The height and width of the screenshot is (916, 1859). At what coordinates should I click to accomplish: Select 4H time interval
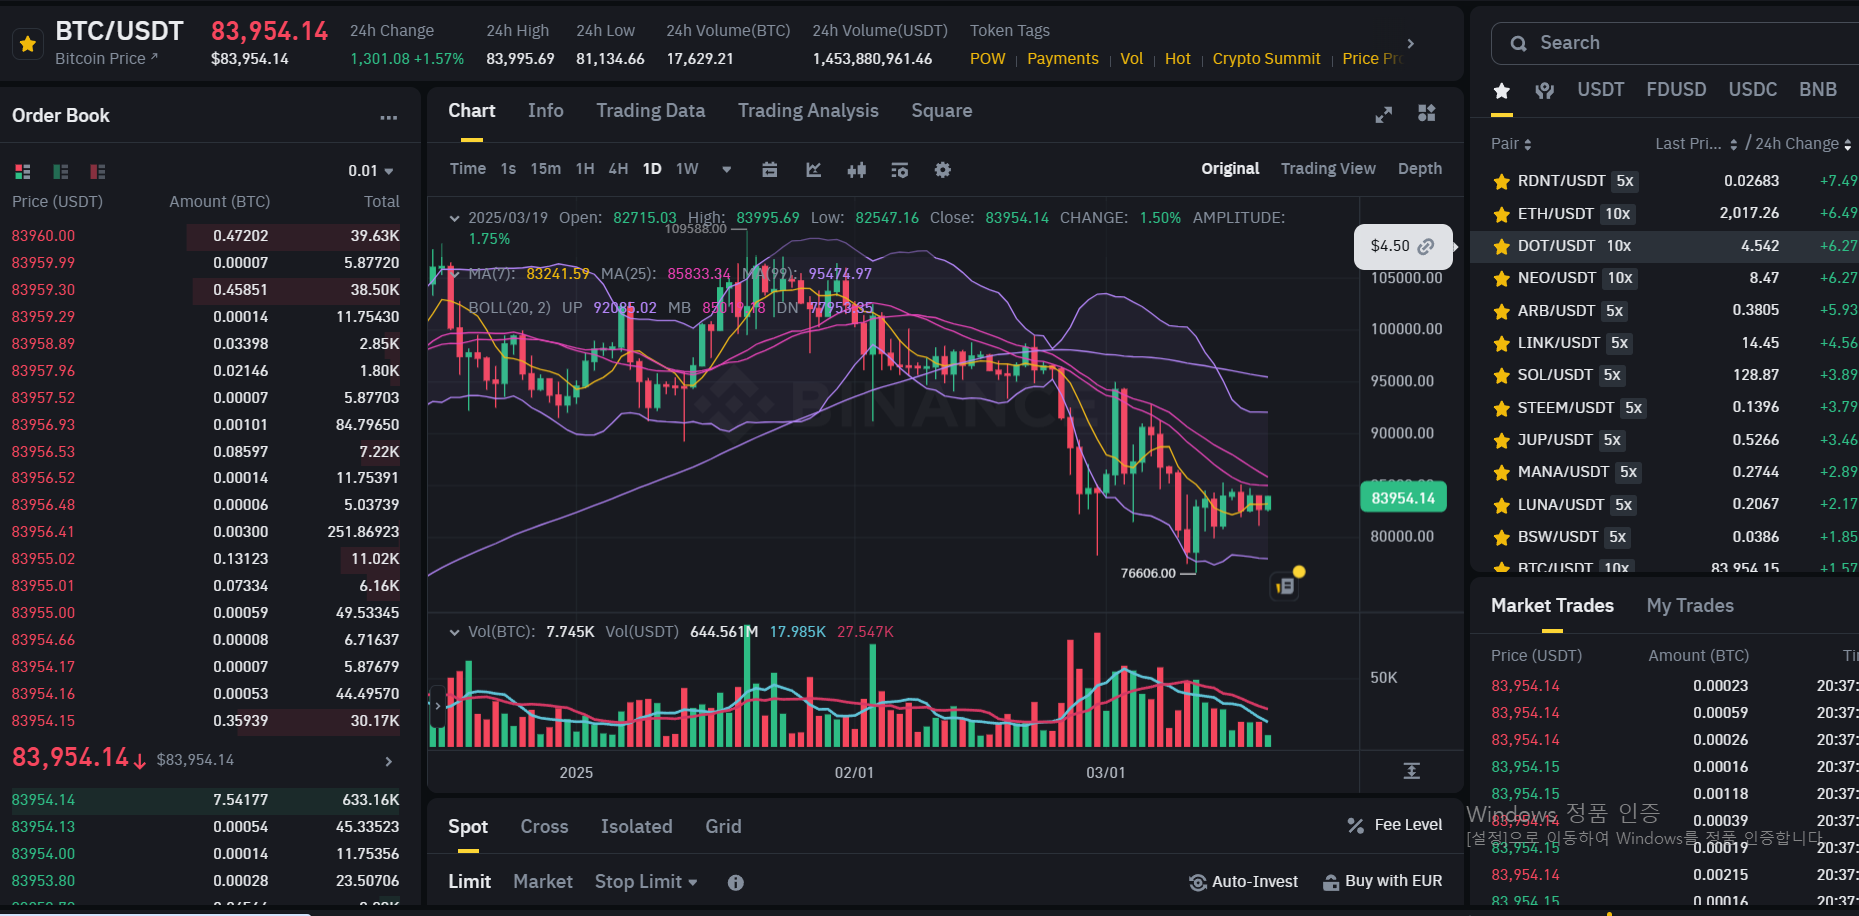tap(618, 169)
